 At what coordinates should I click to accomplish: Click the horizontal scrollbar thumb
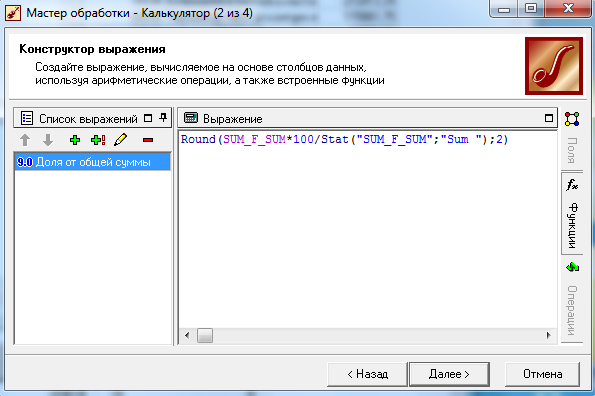pyautogui.click(x=205, y=335)
